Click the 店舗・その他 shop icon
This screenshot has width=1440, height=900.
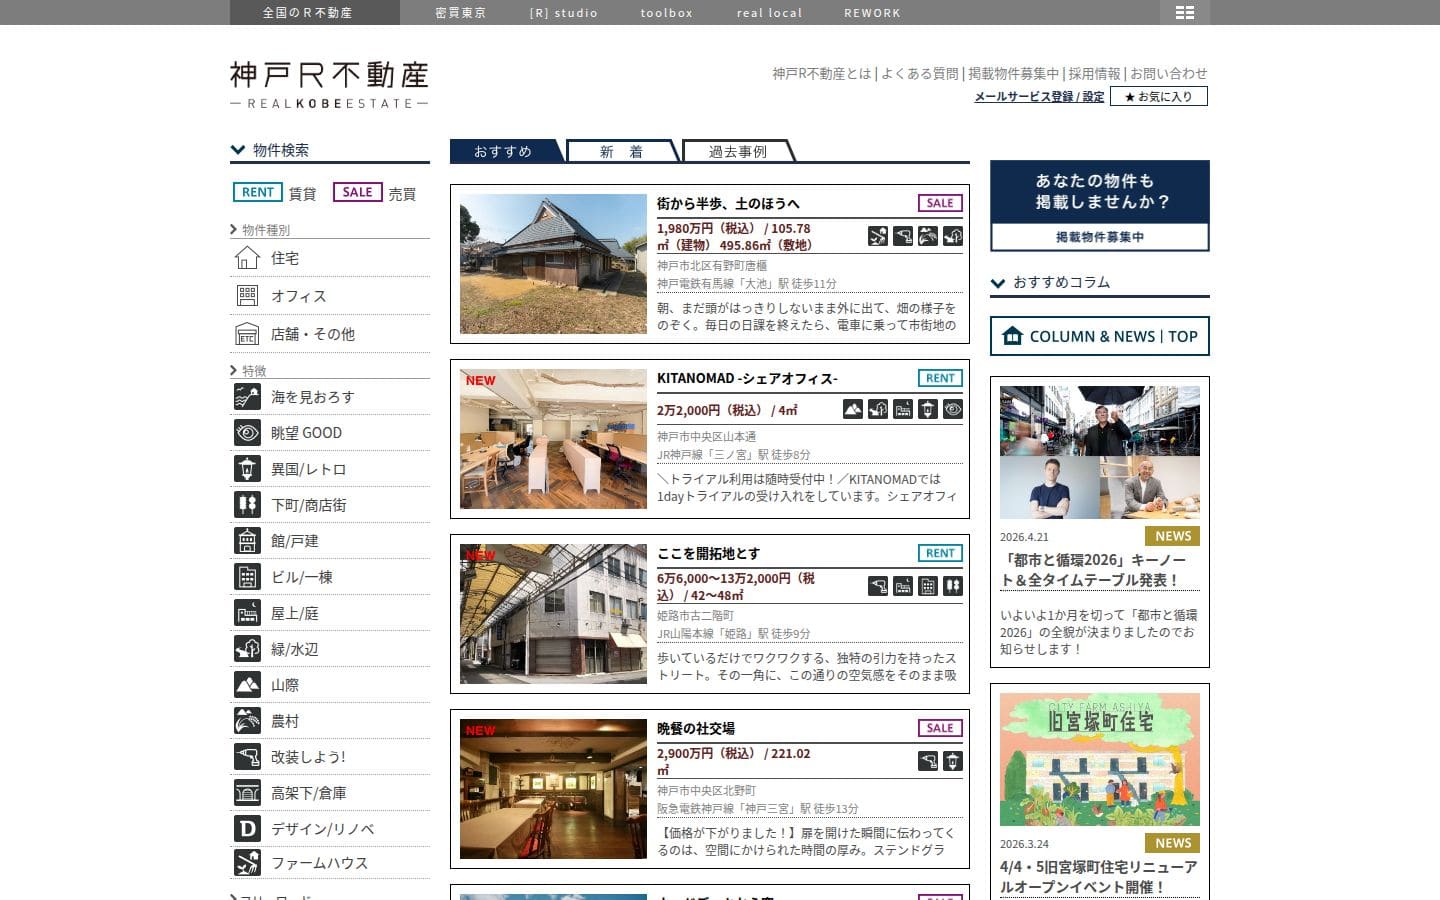[x=247, y=334]
